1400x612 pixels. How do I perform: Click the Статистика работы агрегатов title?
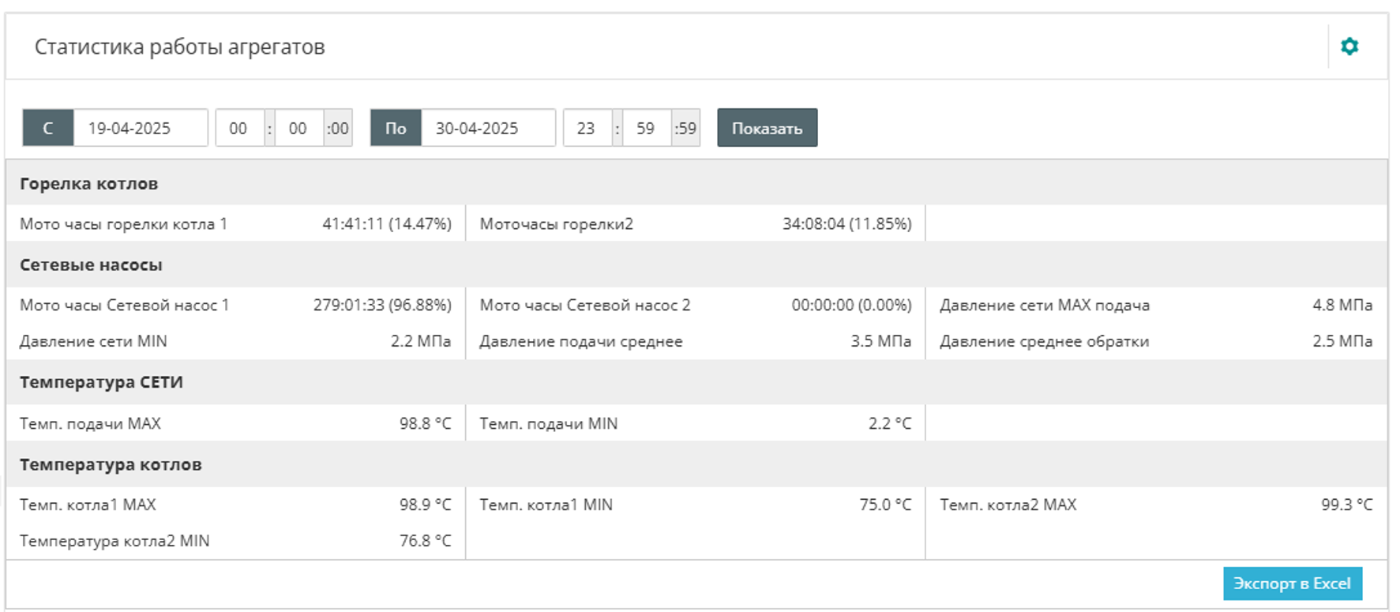(180, 47)
